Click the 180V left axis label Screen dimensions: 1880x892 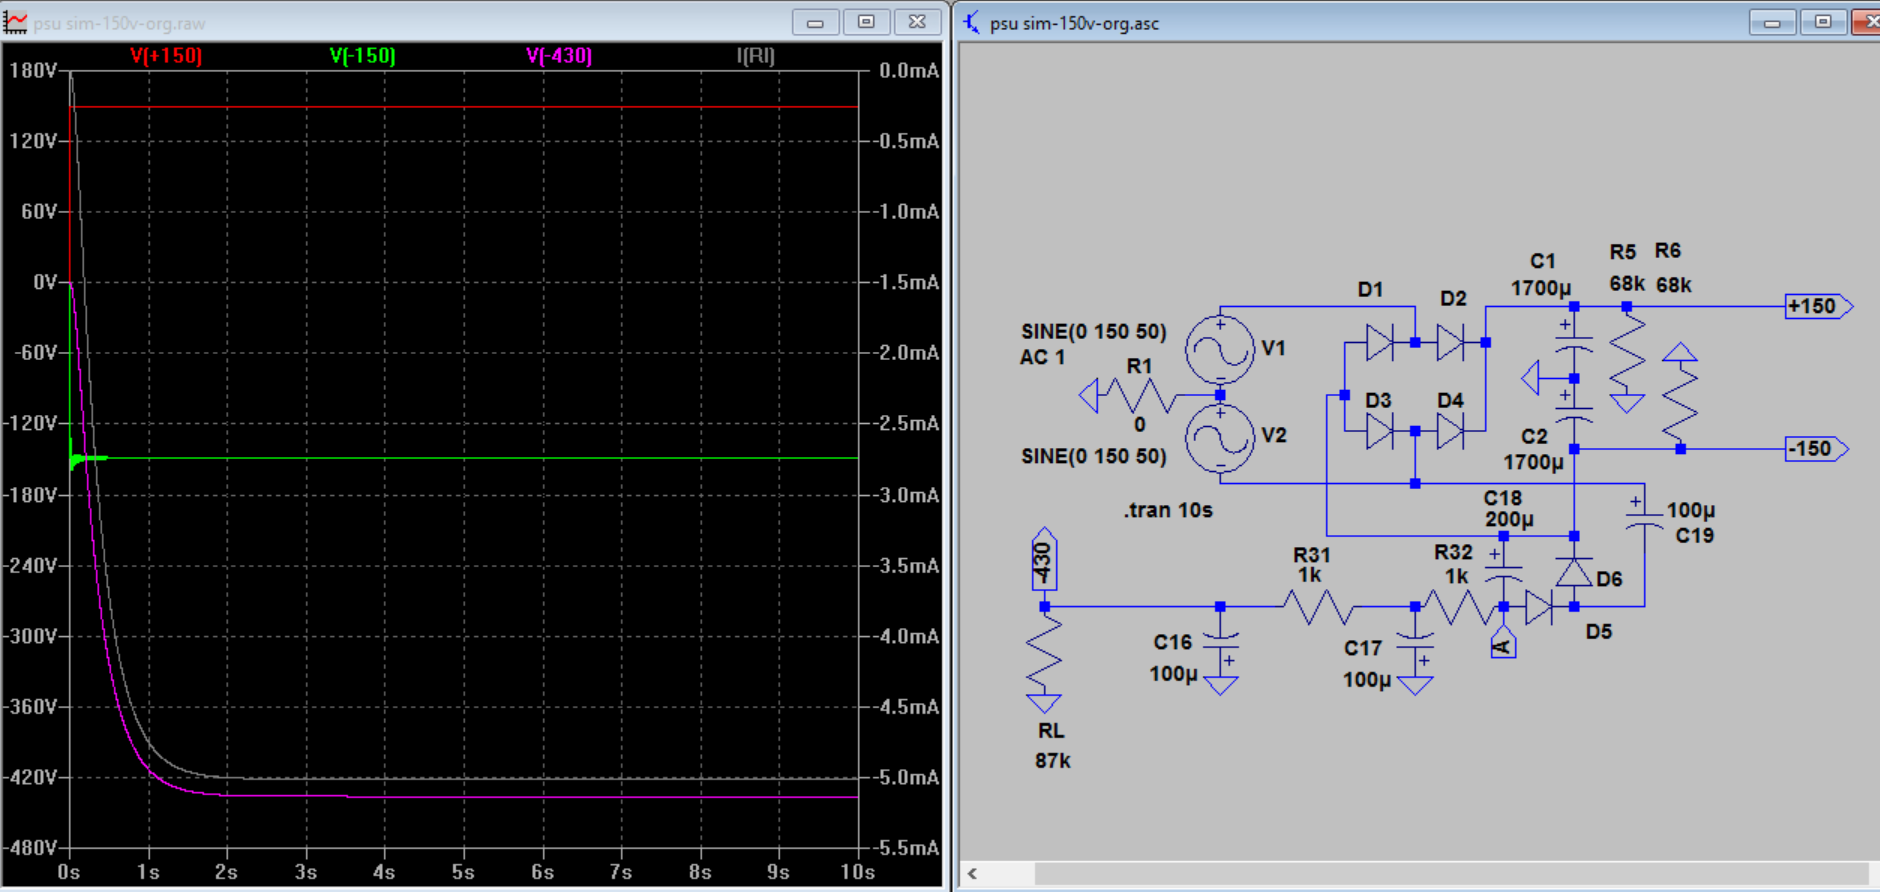tap(33, 70)
